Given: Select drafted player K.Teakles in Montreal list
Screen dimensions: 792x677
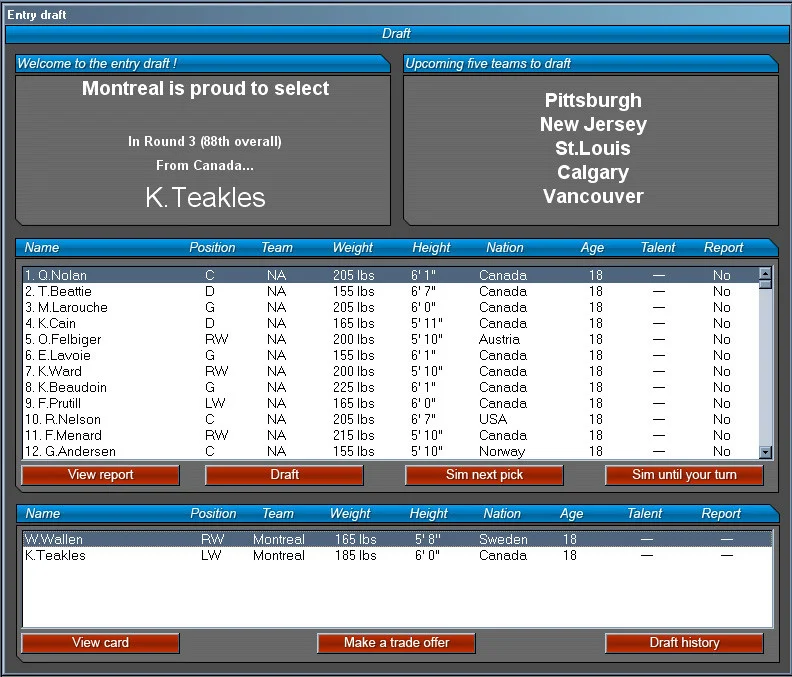Looking at the screenshot, I should click(398, 556).
